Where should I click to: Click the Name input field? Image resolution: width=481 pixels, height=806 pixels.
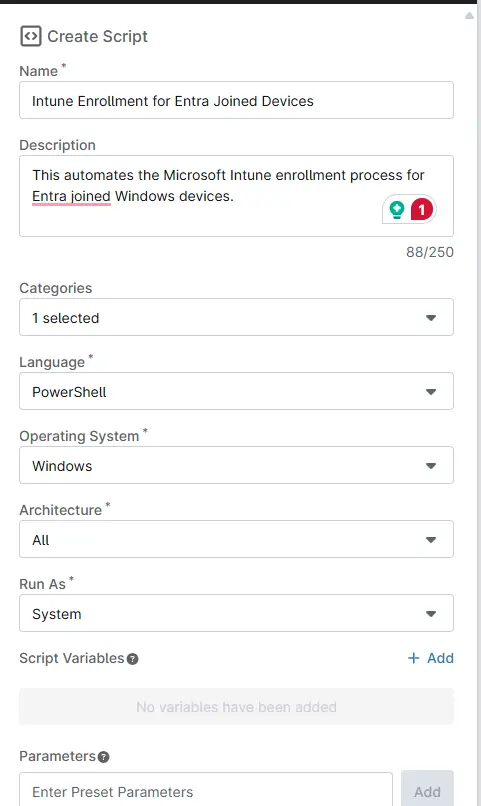236,100
